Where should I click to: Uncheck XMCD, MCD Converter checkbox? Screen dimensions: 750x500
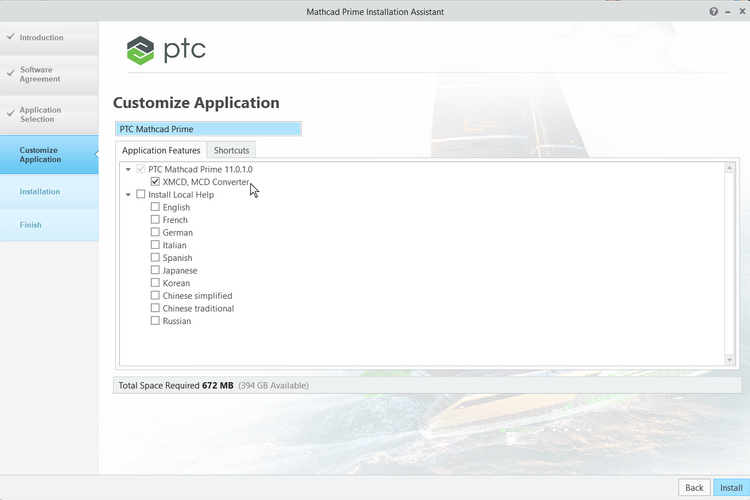pyautogui.click(x=155, y=182)
